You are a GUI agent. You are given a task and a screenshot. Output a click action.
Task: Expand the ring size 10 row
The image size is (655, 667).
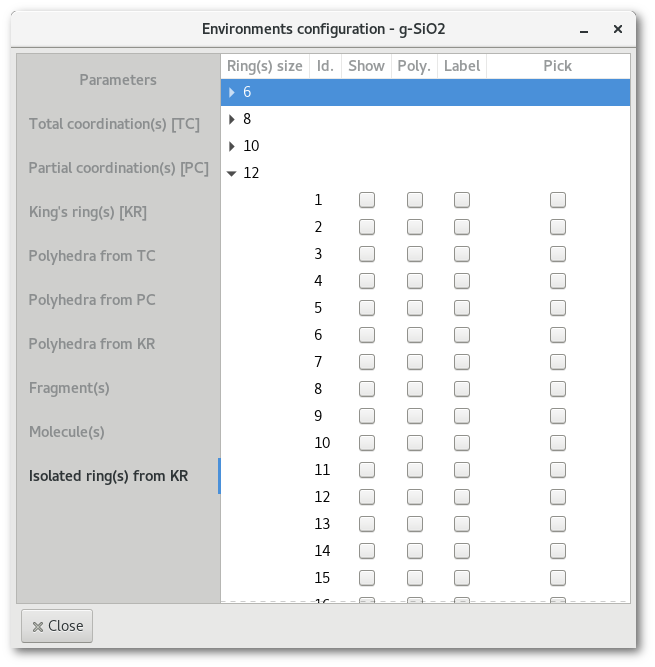[x=232, y=146]
